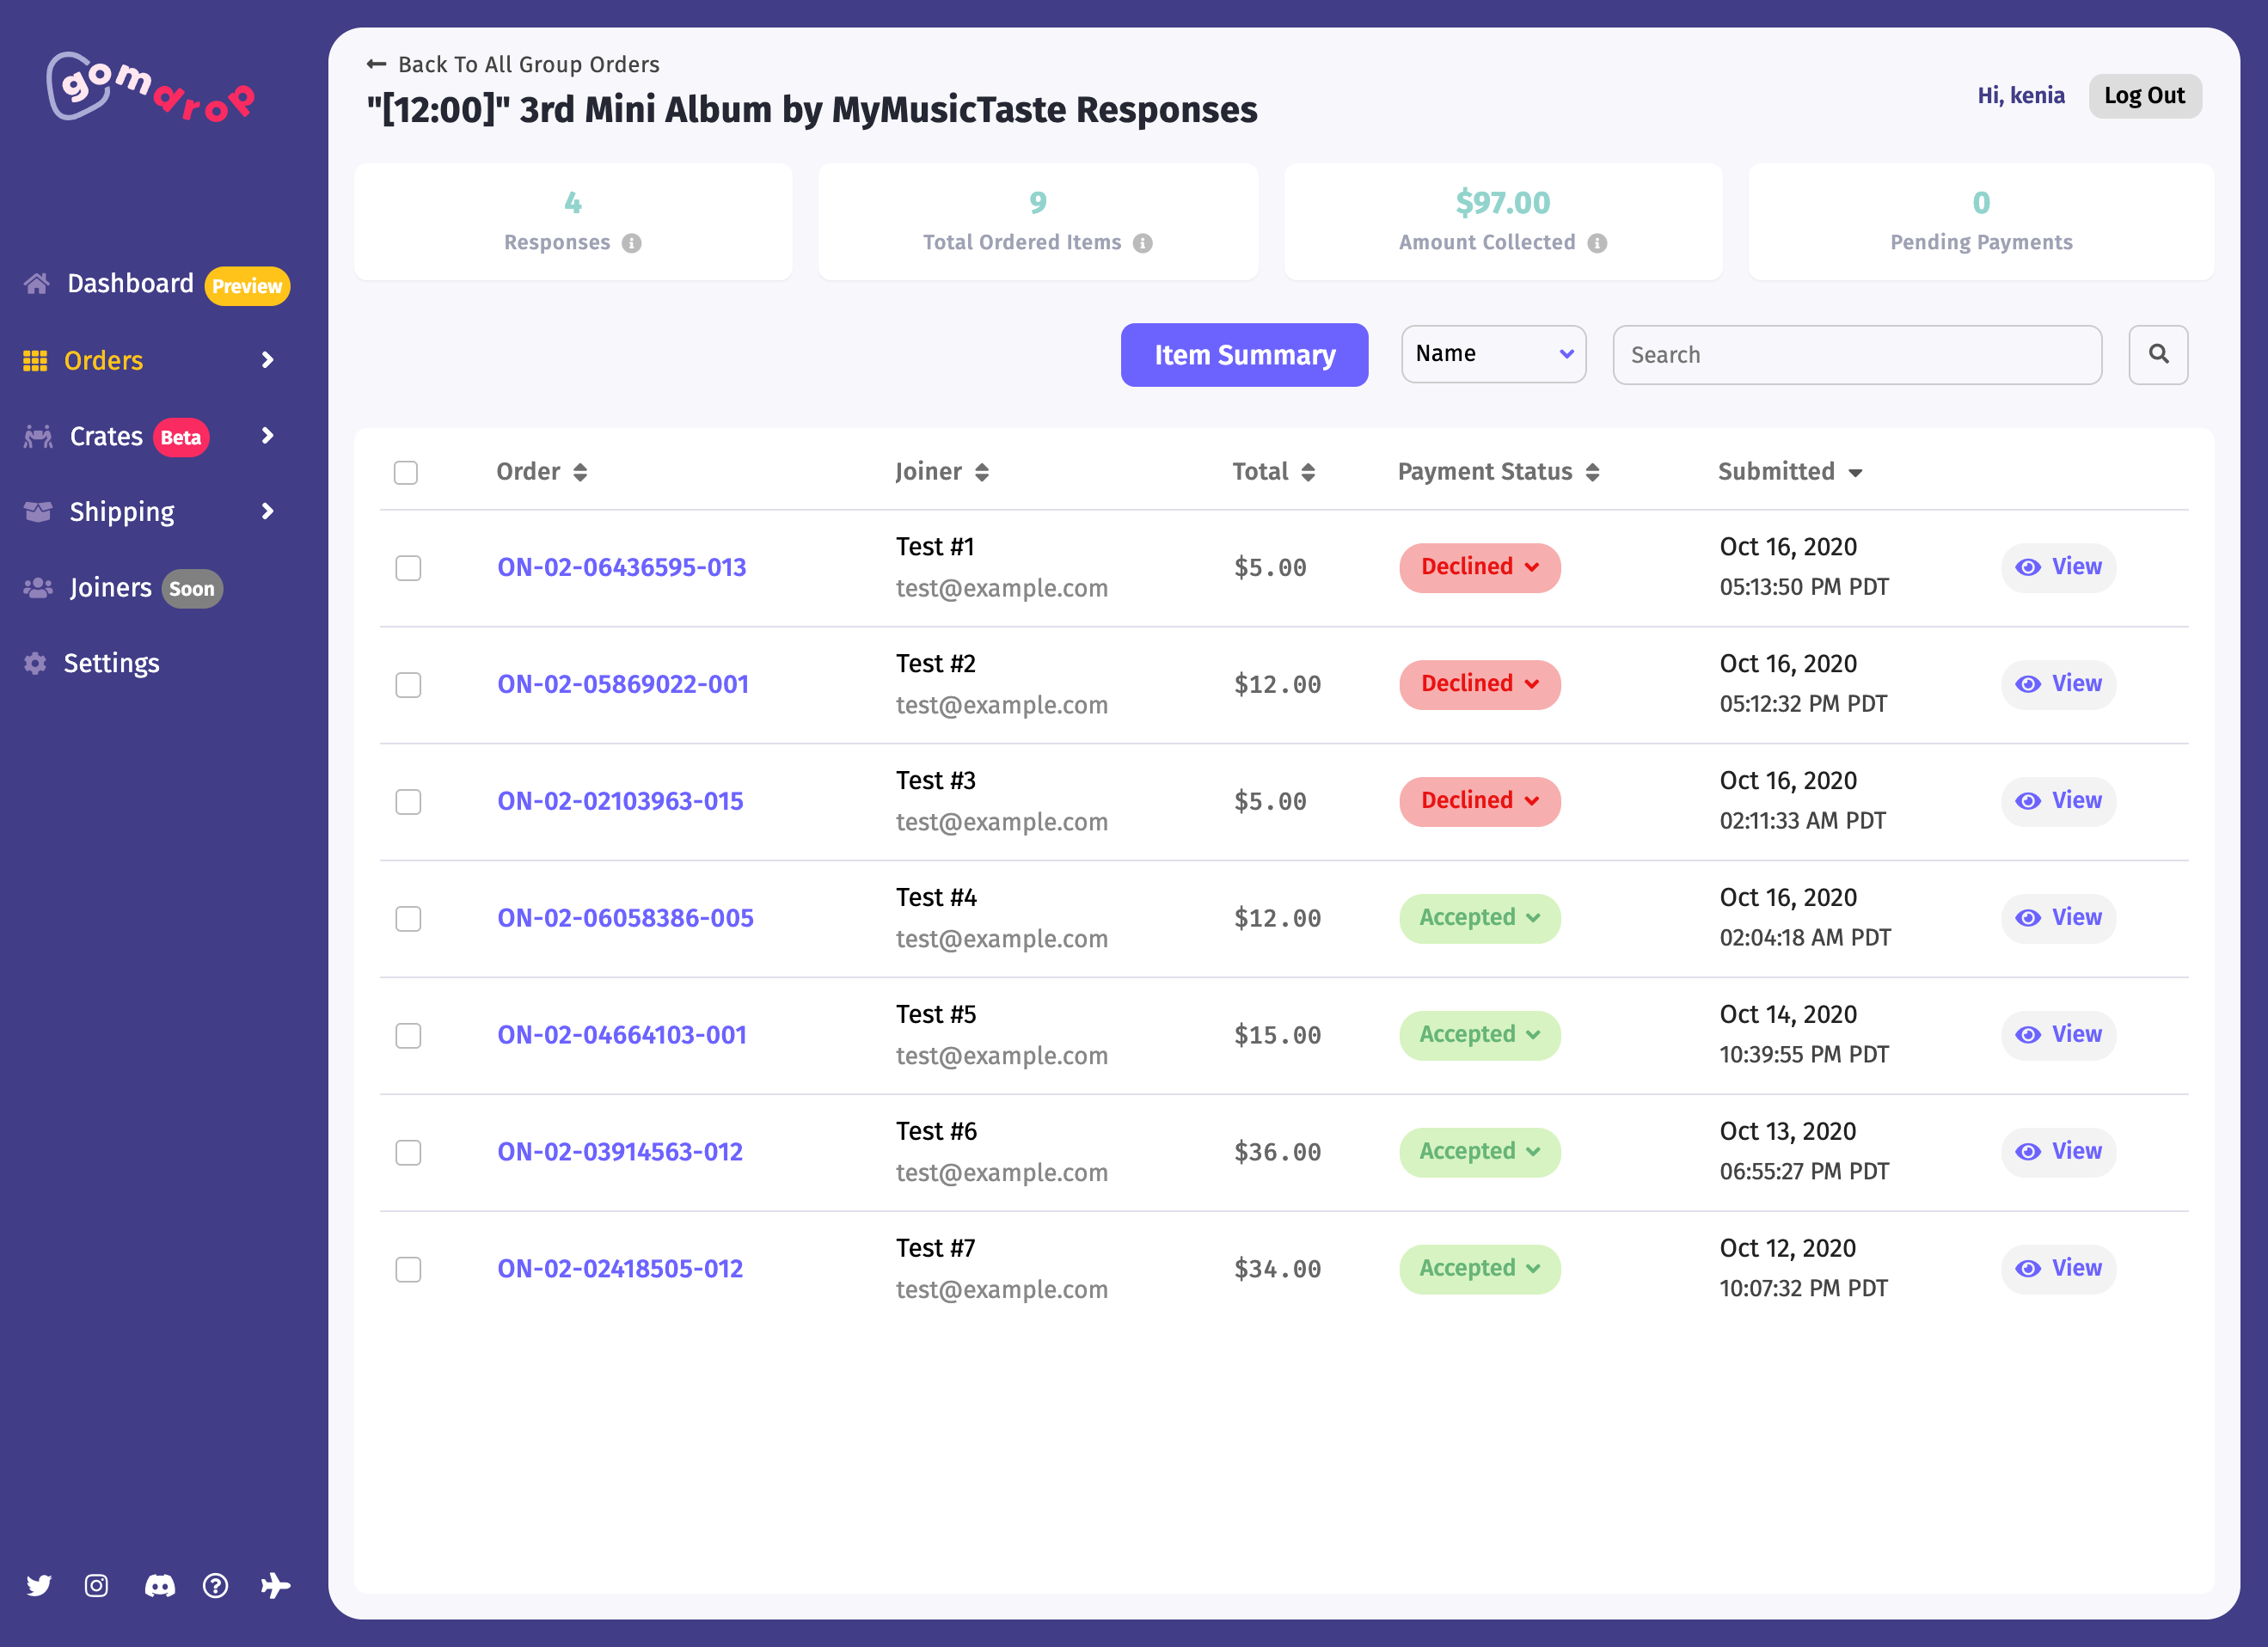2268x1647 pixels.
Task: Click the Crates icon in sidebar
Action: [x=38, y=436]
